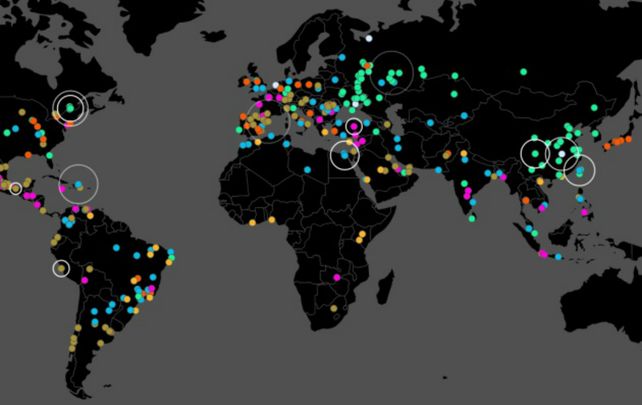Click the green dot at Florida
Screen dimensions: 642x405
coord(50,156)
